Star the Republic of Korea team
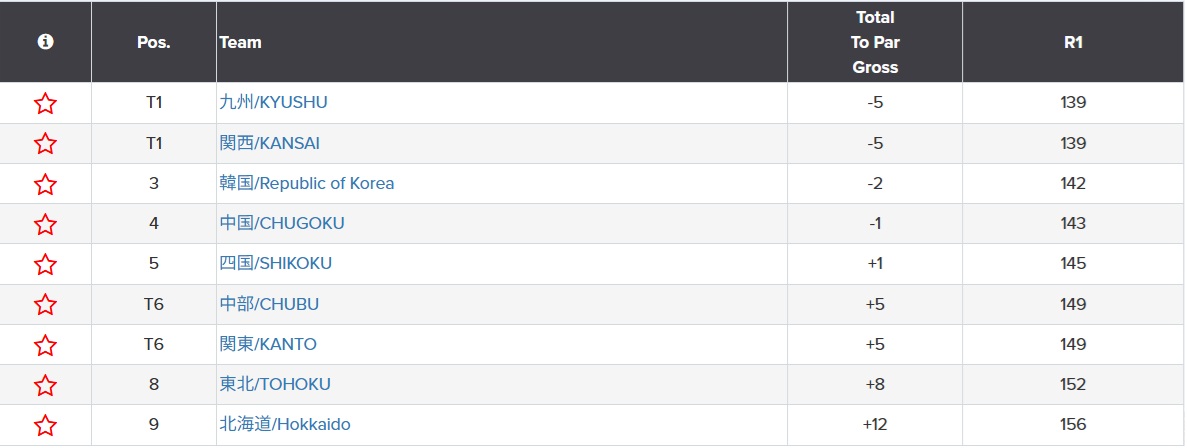 45,184
